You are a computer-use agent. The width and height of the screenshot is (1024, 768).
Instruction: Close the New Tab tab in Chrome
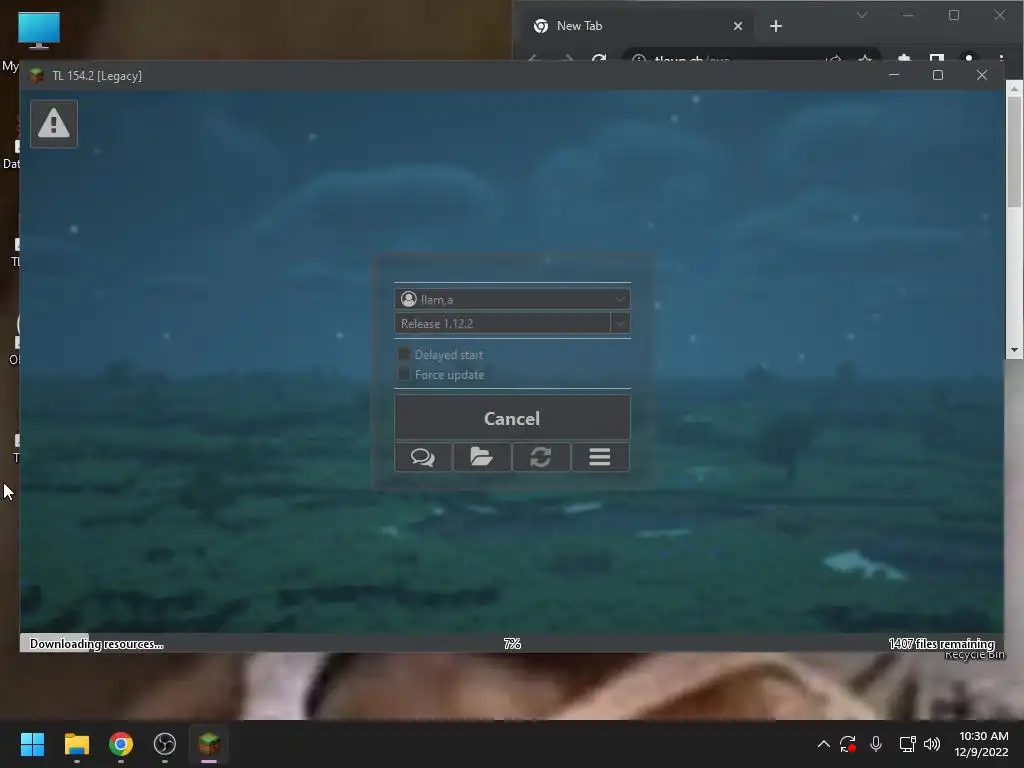[737, 26]
